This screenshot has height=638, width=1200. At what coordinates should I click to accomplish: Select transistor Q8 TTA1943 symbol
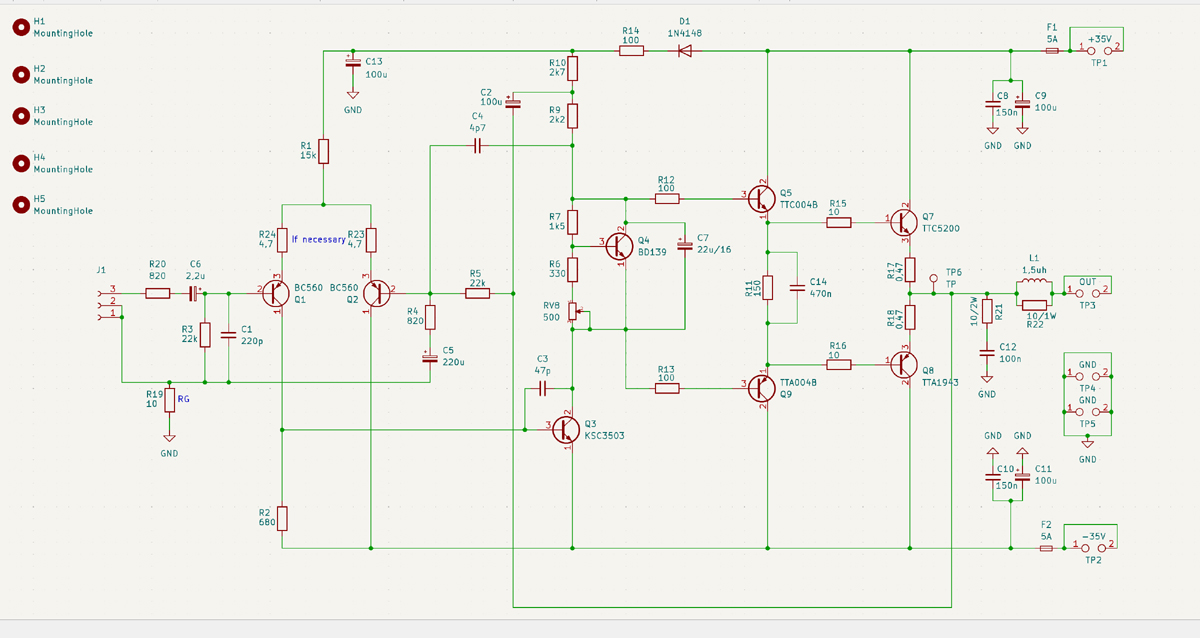903,365
